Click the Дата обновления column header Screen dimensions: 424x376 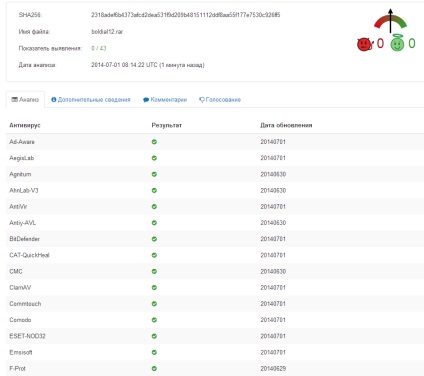click(x=286, y=125)
